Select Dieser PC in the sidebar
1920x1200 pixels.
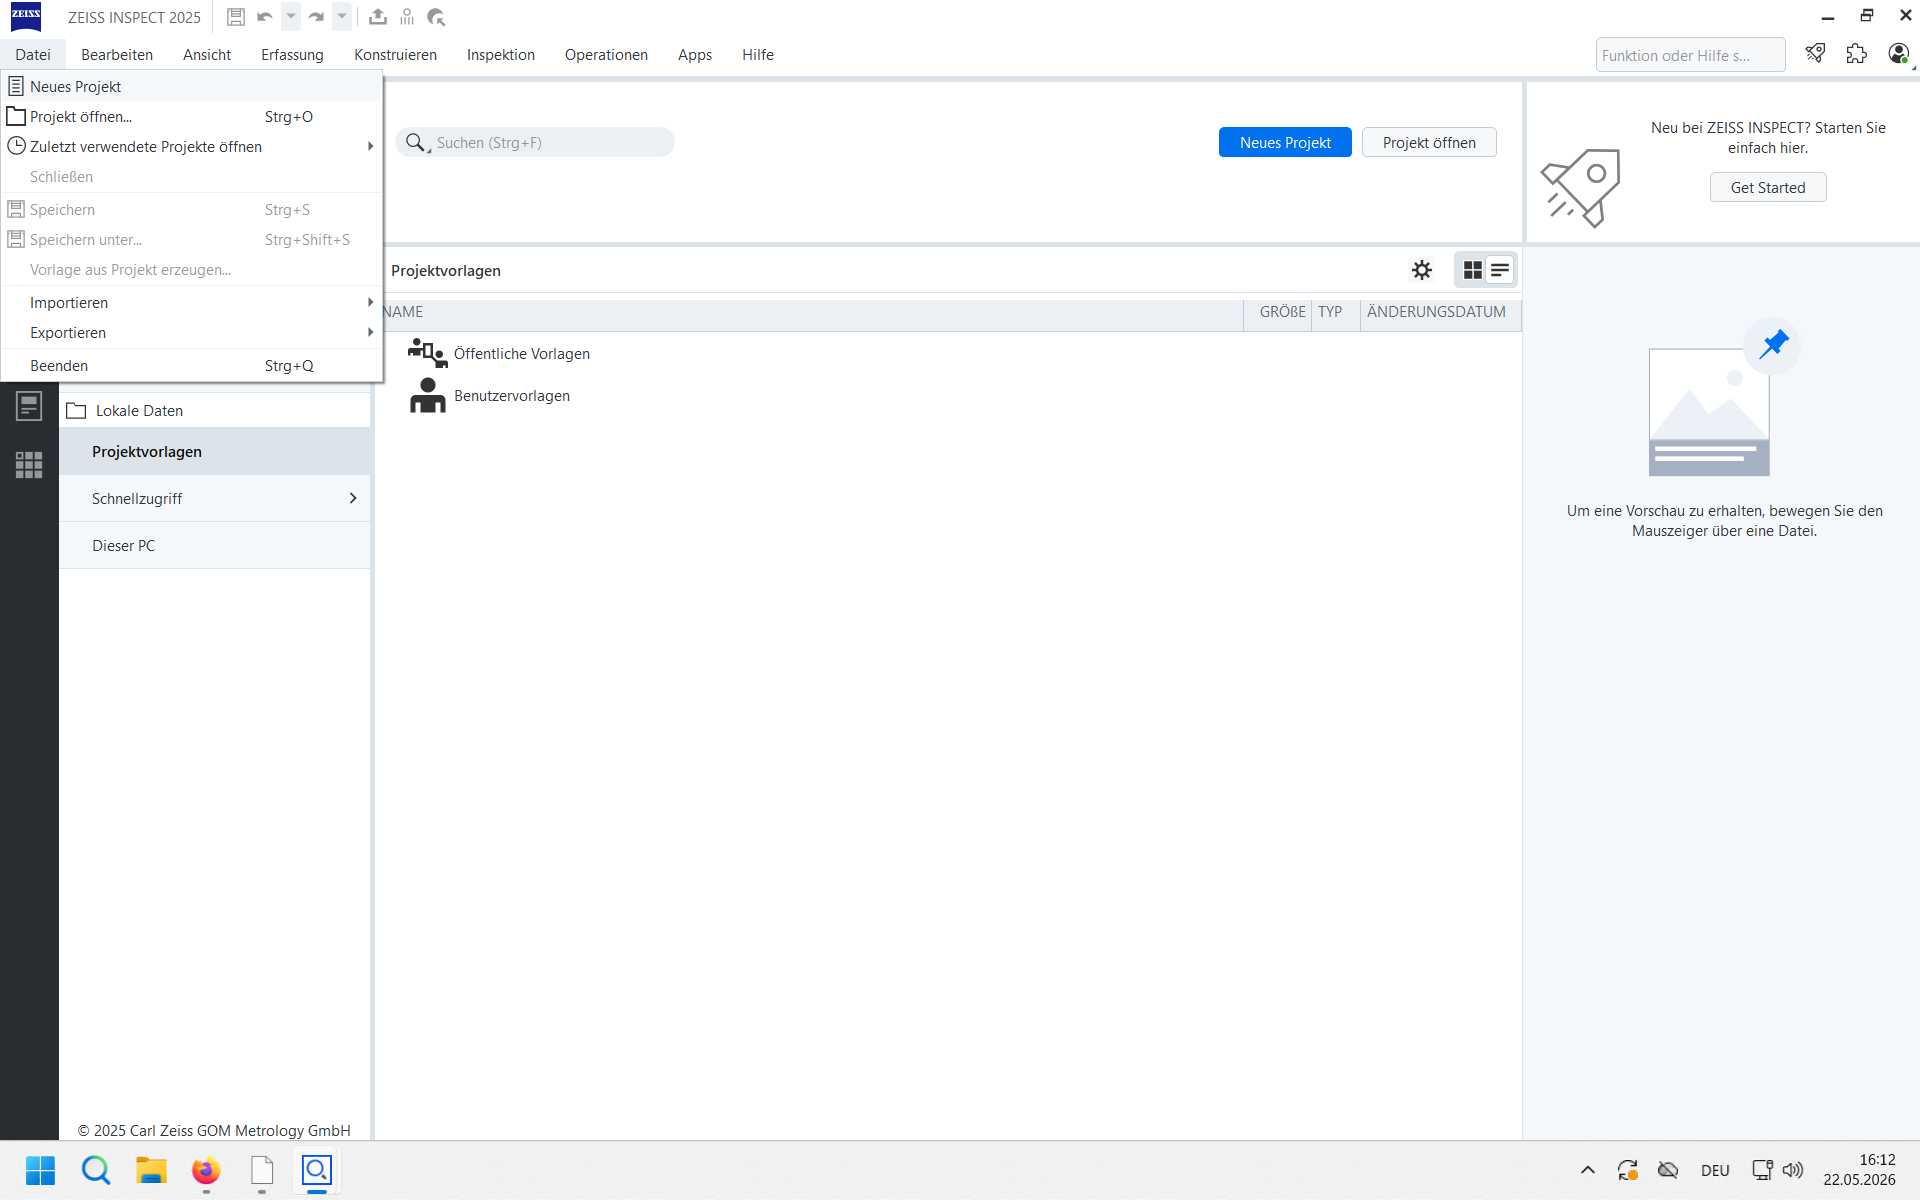(215, 545)
